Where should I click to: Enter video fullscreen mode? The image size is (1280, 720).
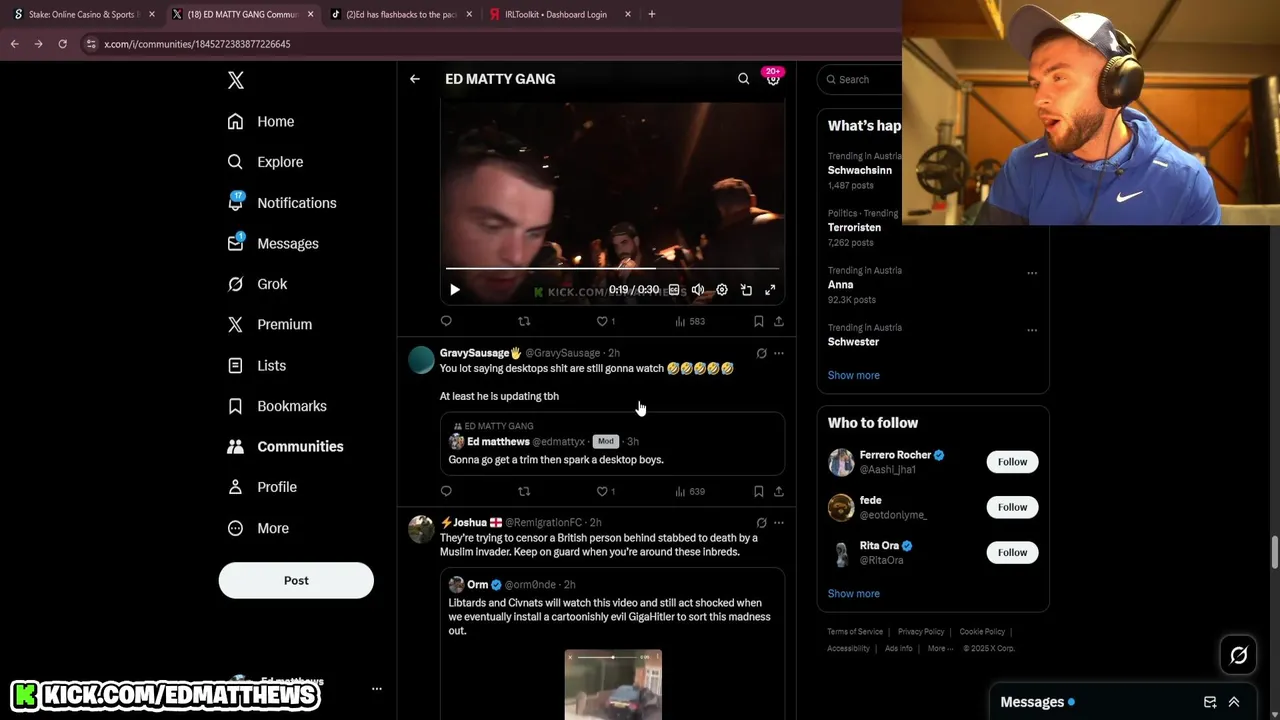[770, 290]
